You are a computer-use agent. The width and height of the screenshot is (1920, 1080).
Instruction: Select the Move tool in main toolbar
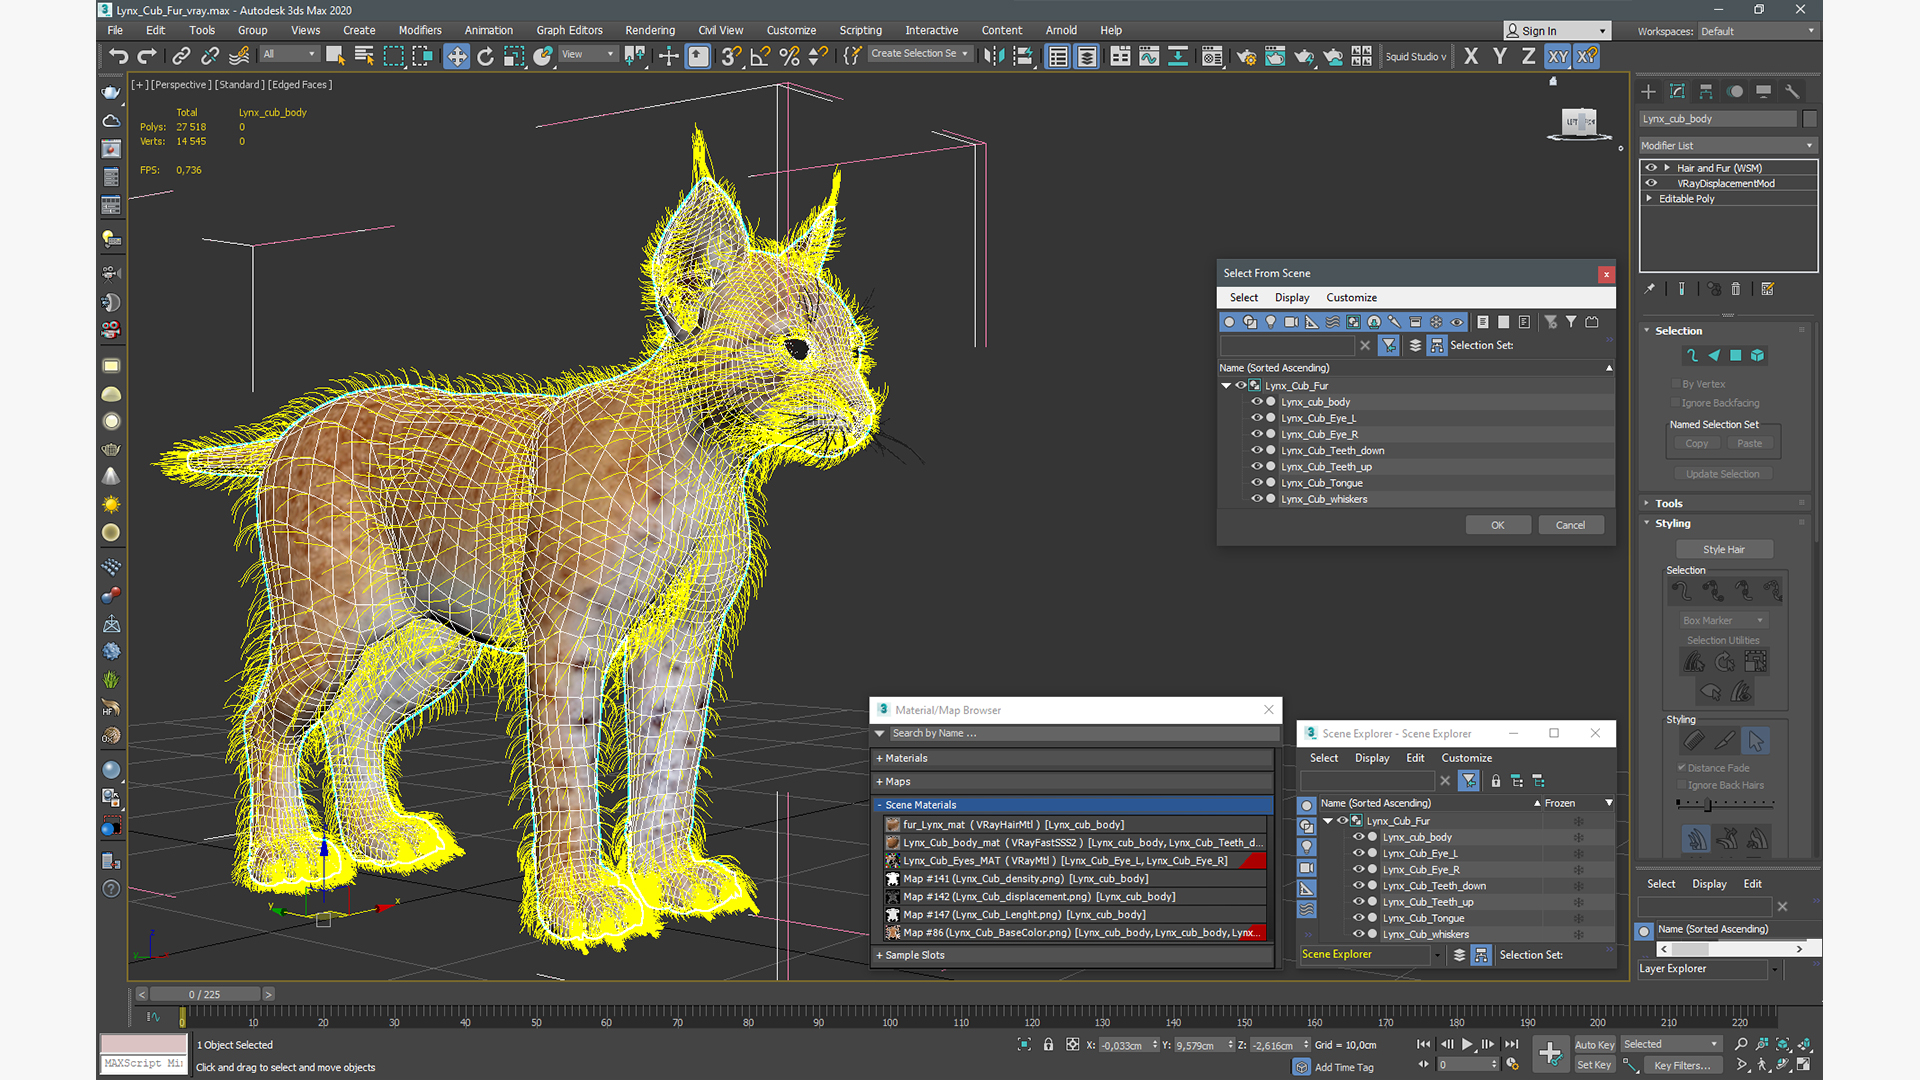point(456,57)
